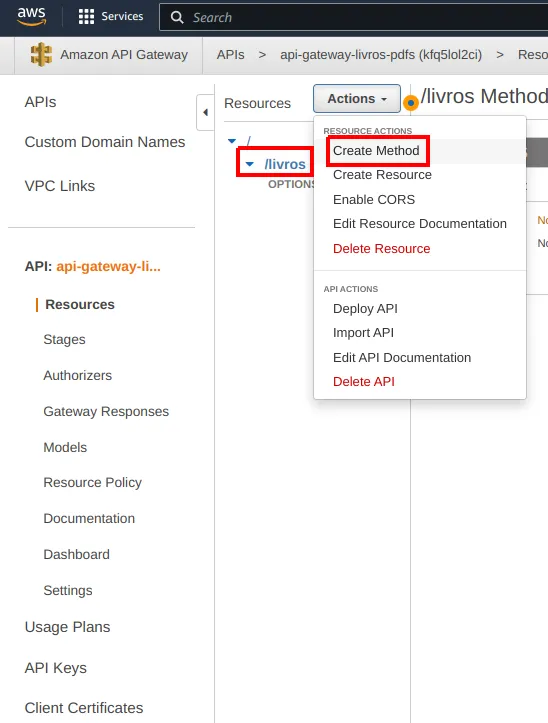Open Stages
The image size is (548, 723).
[65, 340]
